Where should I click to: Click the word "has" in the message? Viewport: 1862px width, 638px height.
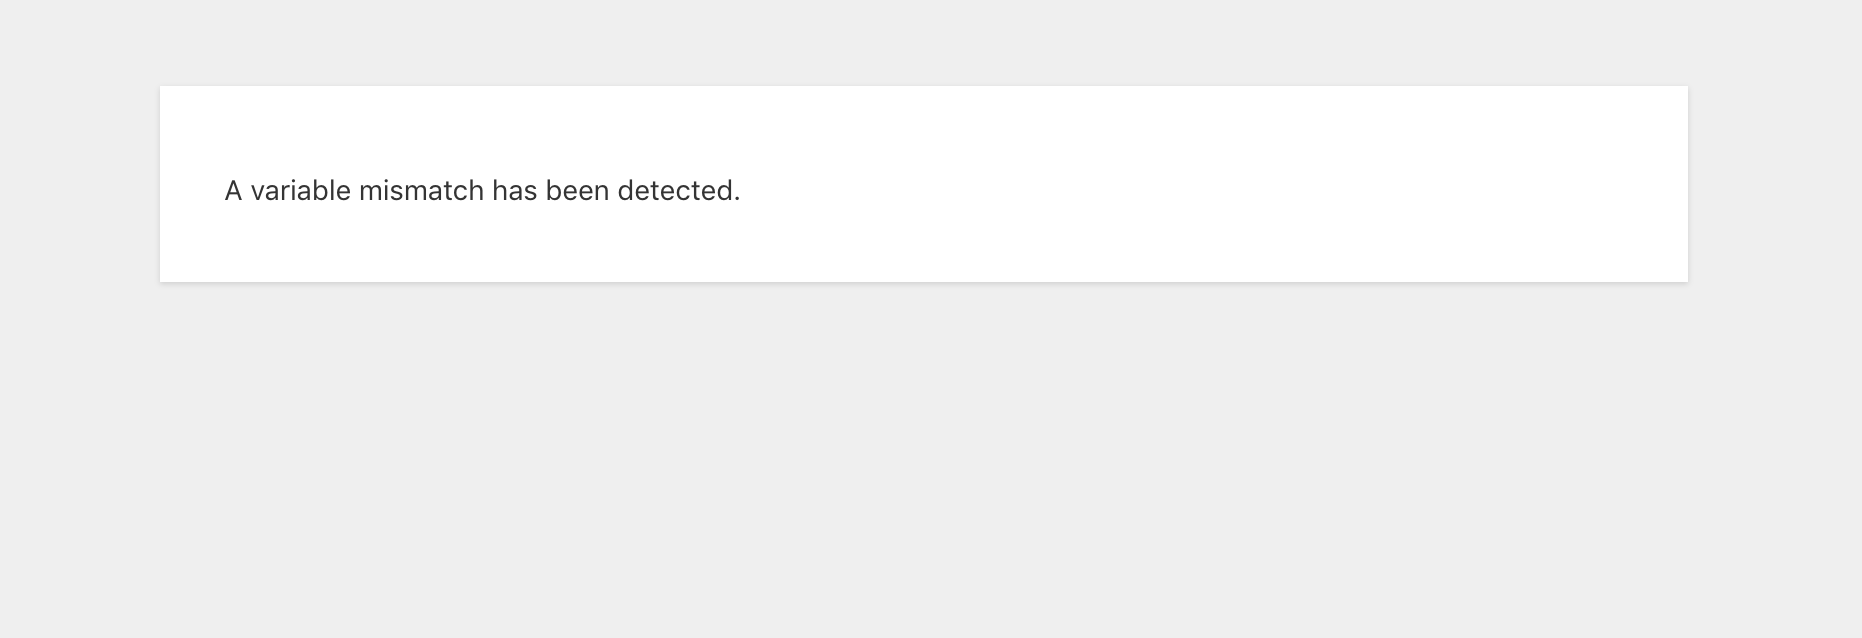(x=514, y=190)
